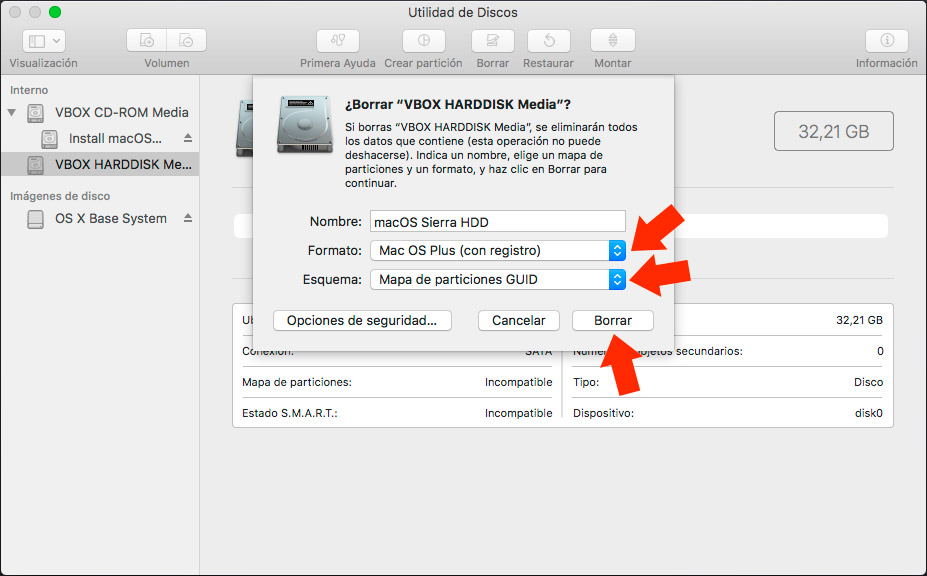This screenshot has height=576, width=927.
Task: Run Primera Ayuda first aid tool
Action: click(338, 40)
